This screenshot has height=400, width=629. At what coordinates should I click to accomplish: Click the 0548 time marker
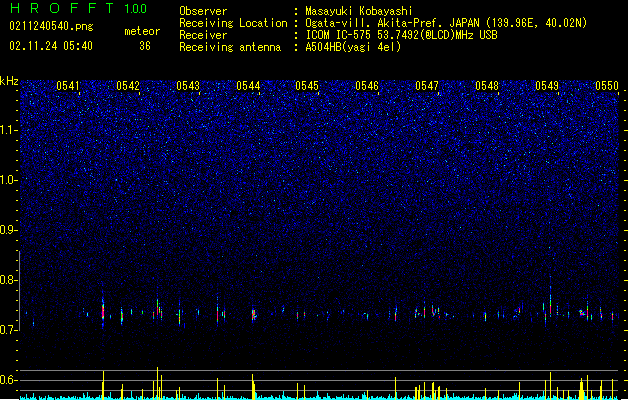tap(487, 86)
